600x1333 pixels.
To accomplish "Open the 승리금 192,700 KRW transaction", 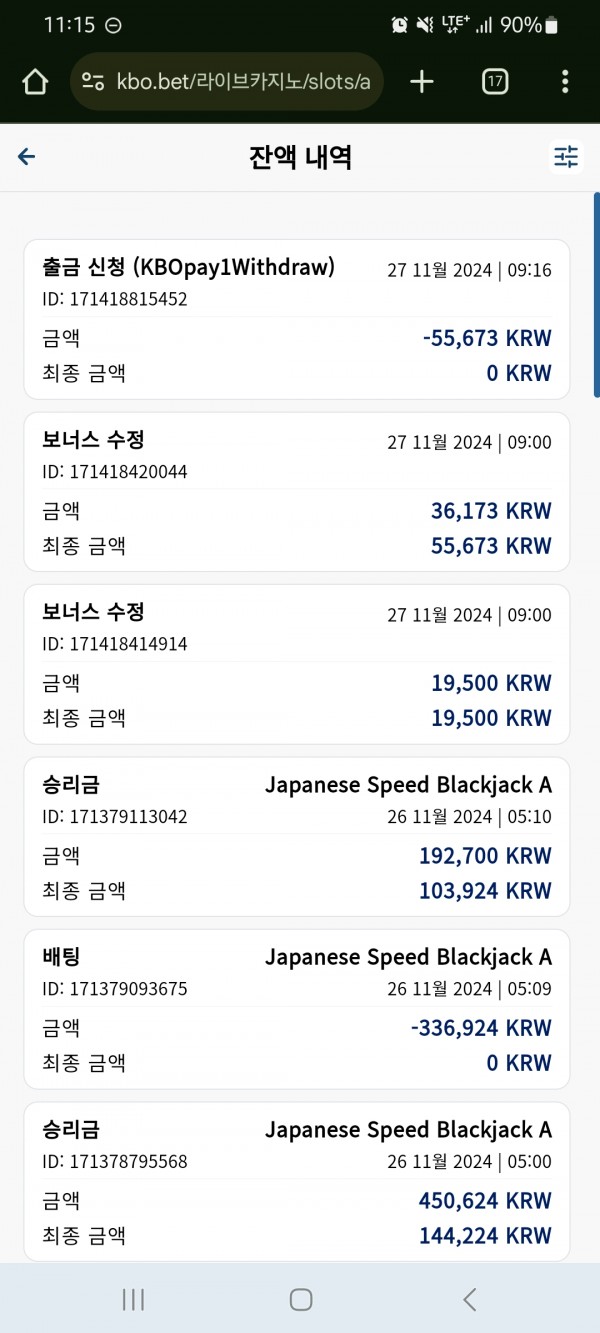I will 297,837.
